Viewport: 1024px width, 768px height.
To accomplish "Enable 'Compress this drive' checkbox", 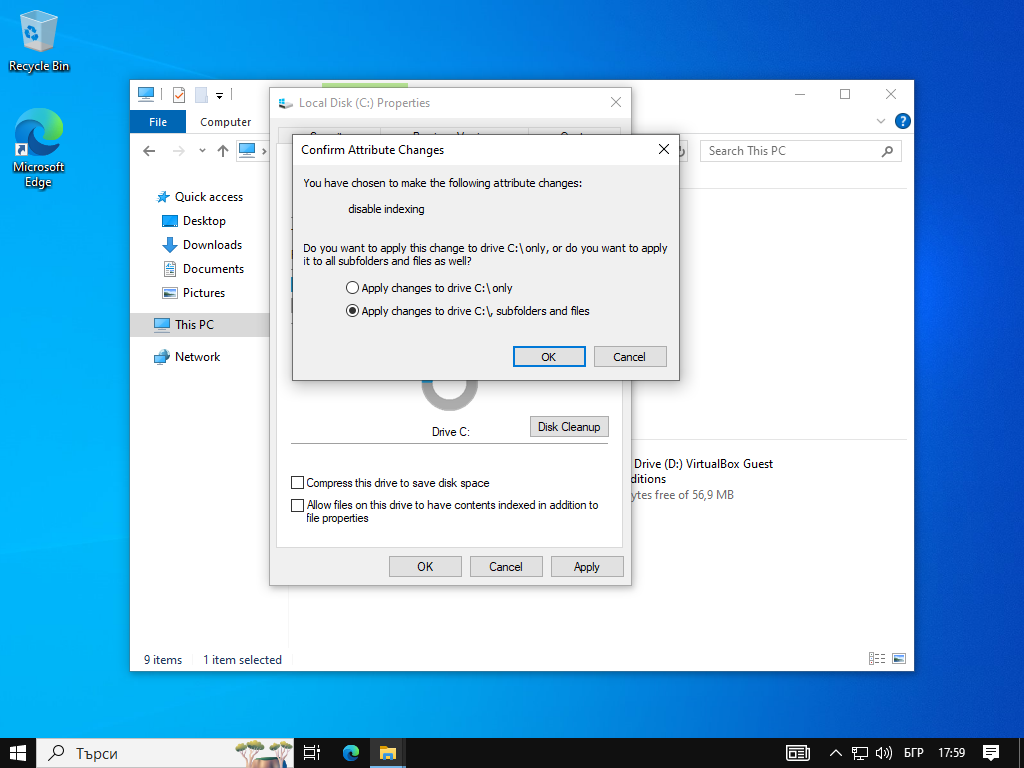I will 298,483.
